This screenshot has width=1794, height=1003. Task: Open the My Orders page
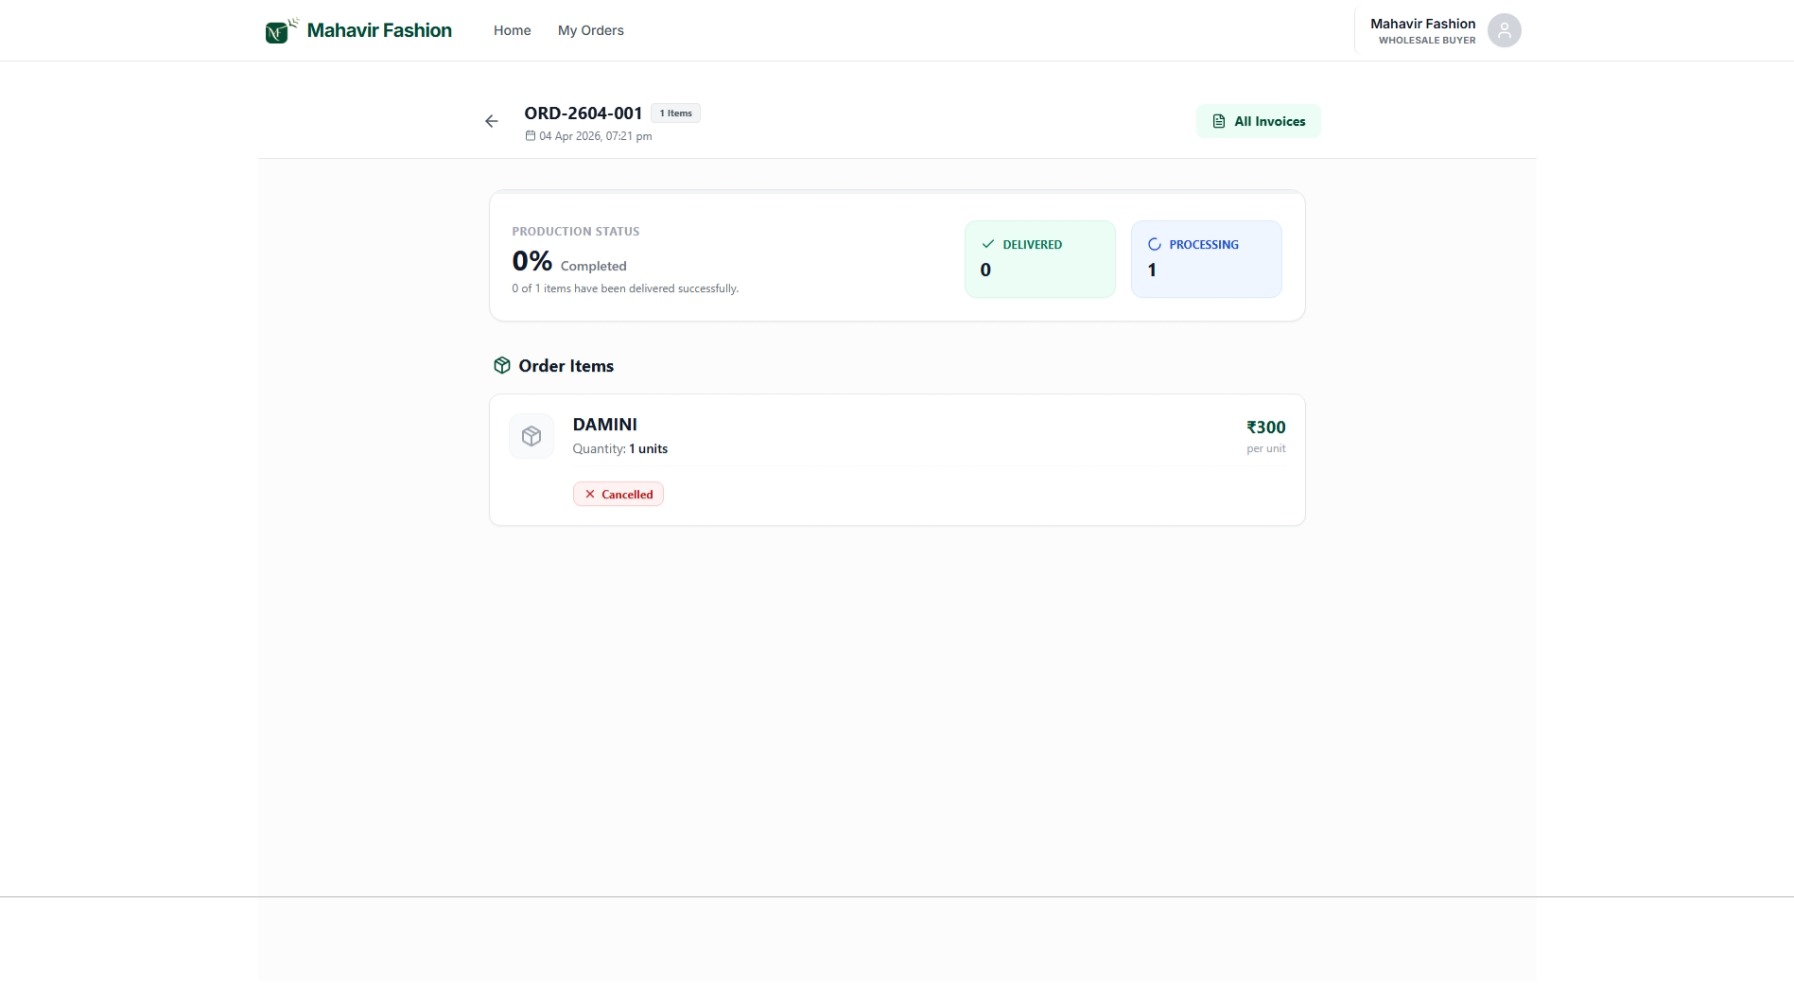(x=590, y=31)
